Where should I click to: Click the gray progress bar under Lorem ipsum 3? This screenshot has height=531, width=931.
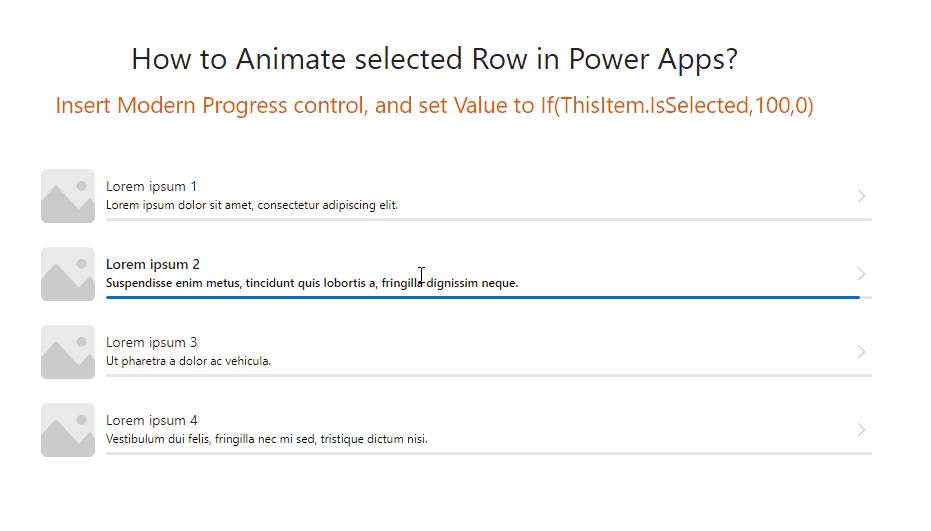click(489, 375)
